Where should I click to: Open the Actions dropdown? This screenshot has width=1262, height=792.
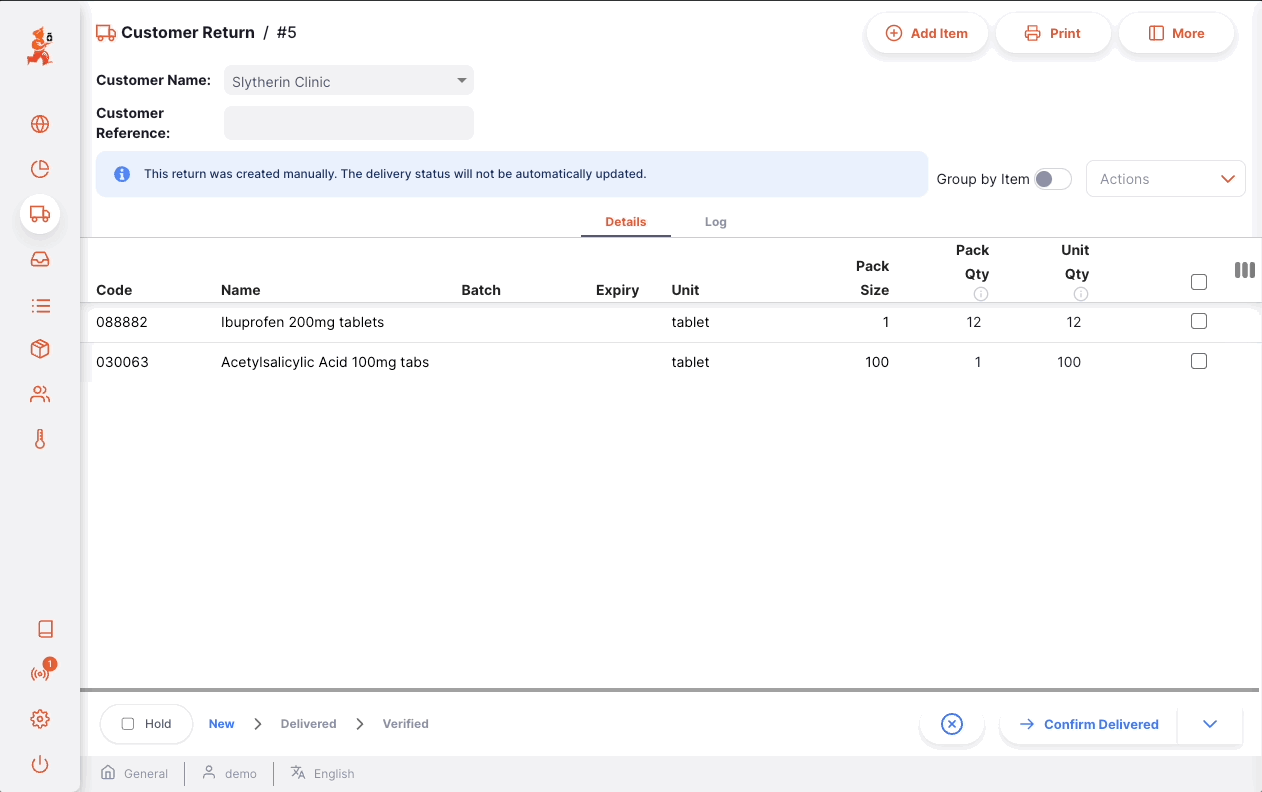coord(1166,179)
